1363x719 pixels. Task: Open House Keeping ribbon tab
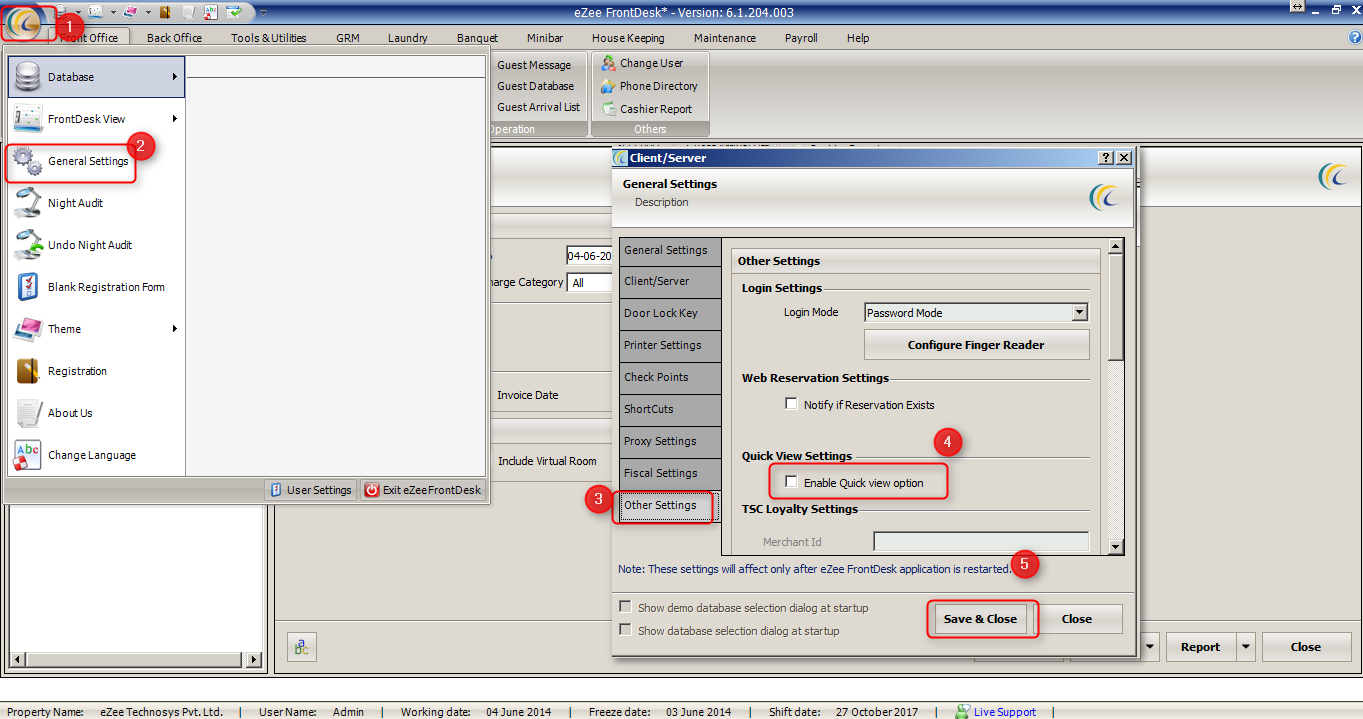[x=628, y=38]
